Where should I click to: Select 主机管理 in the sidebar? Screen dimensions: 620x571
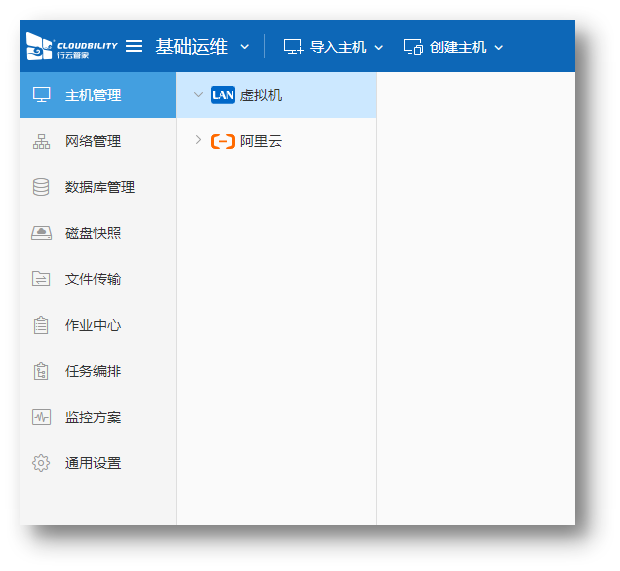point(98,95)
